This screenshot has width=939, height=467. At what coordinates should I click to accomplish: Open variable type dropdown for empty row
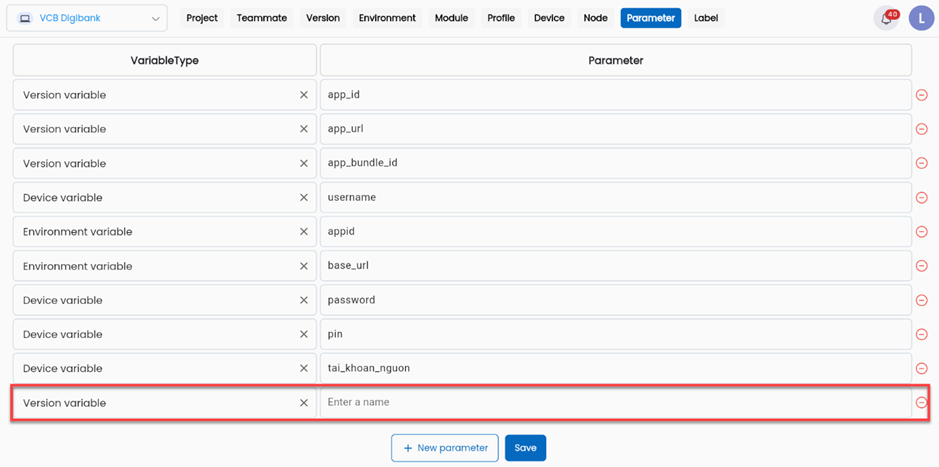[x=150, y=403]
